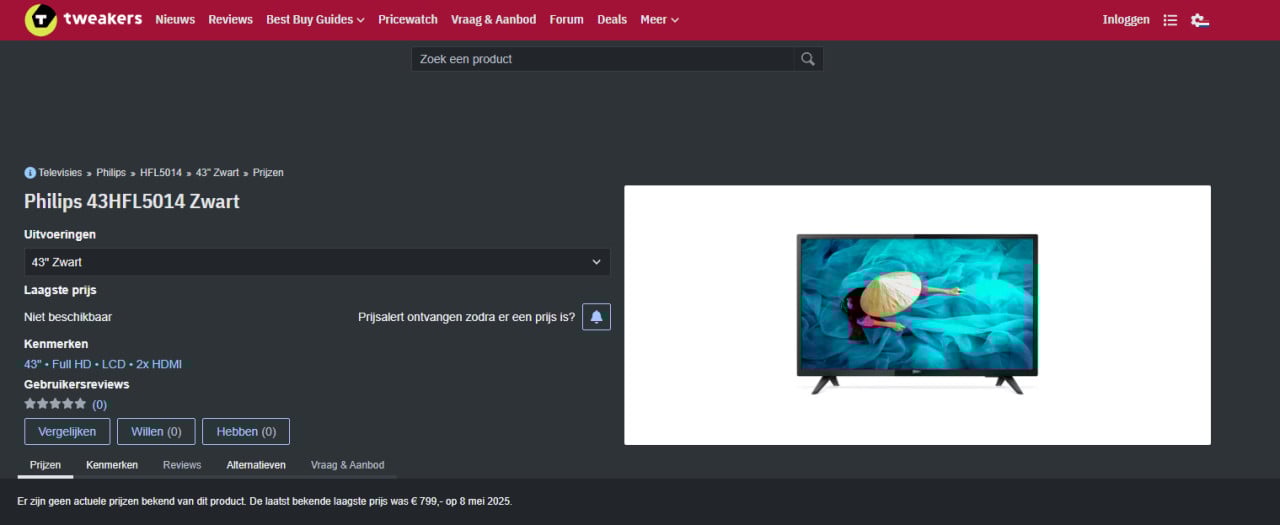Click the Zoek een product field

tap(604, 59)
